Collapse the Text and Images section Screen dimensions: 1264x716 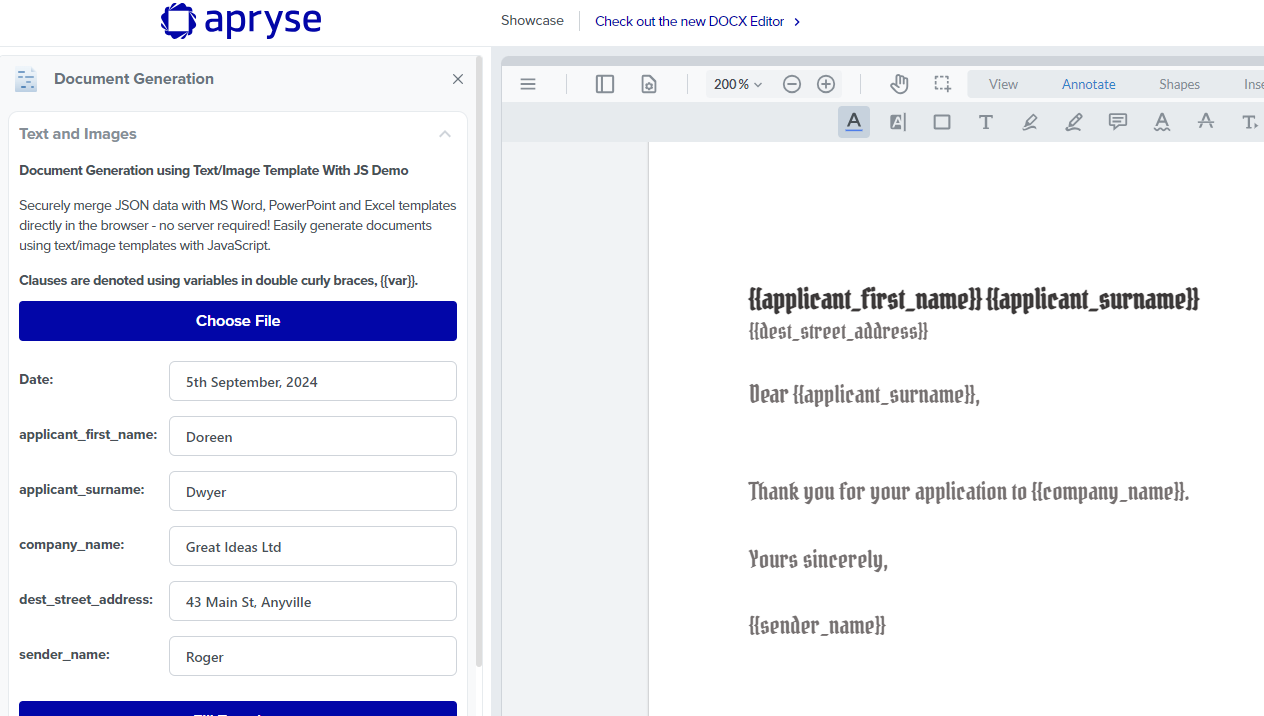(445, 134)
